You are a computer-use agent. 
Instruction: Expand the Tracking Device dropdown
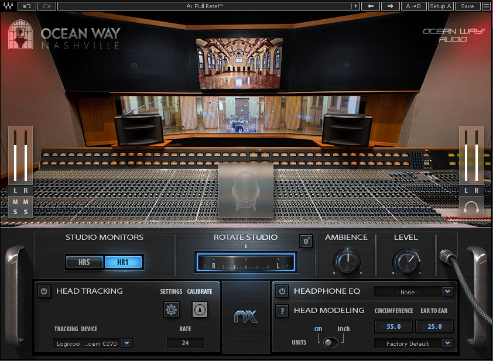tap(93, 343)
